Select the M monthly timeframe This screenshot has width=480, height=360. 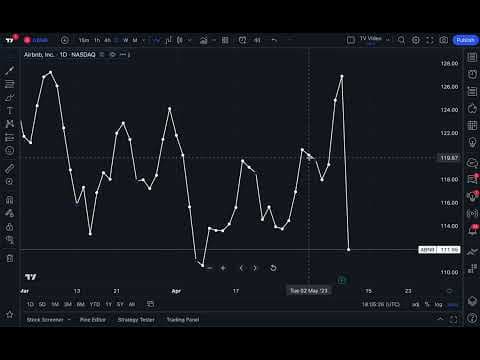135,40
